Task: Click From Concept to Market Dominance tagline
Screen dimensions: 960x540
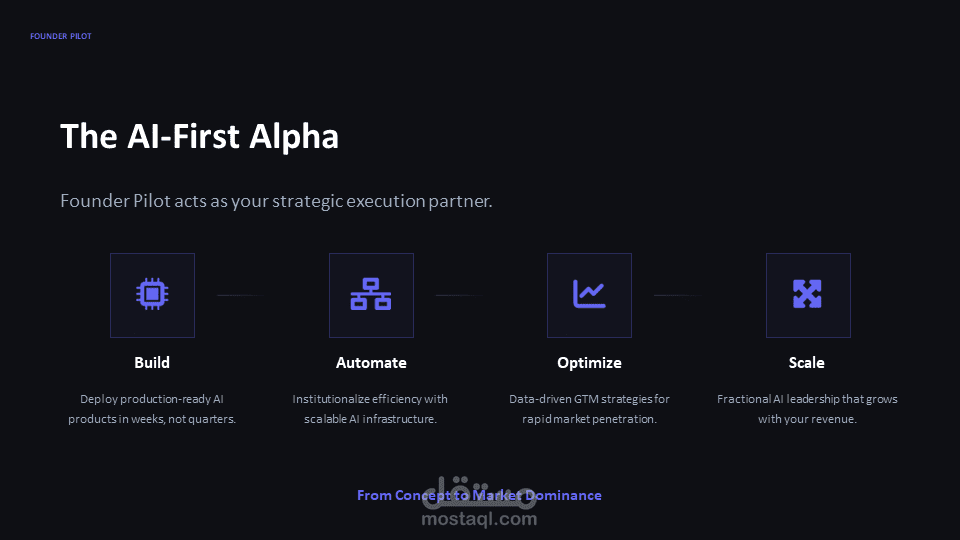Action: click(479, 495)
